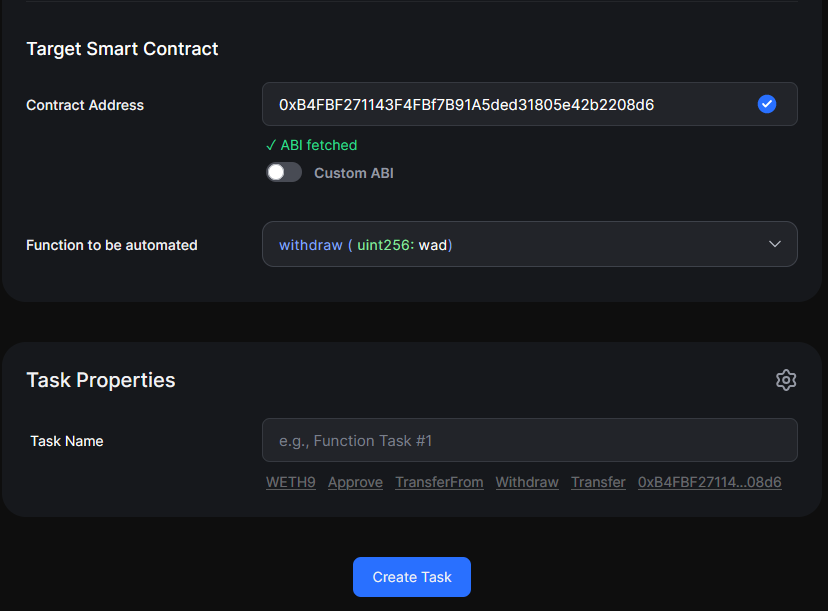Screen dimensions: 828x611
Task: Toggle the Custom ABI switch
Action: pos(284,172)
